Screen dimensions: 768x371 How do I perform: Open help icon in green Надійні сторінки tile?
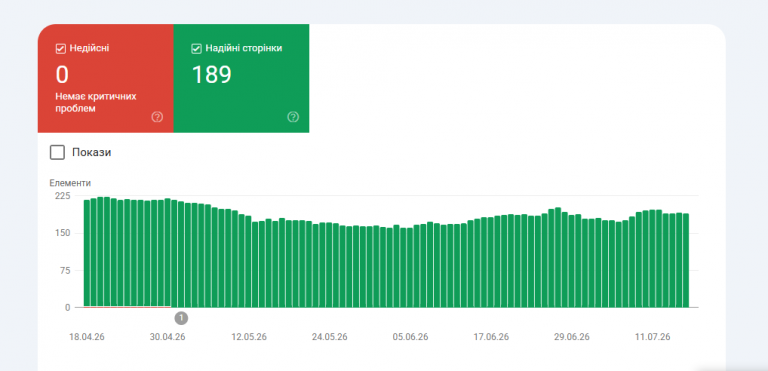coord(293,117)
